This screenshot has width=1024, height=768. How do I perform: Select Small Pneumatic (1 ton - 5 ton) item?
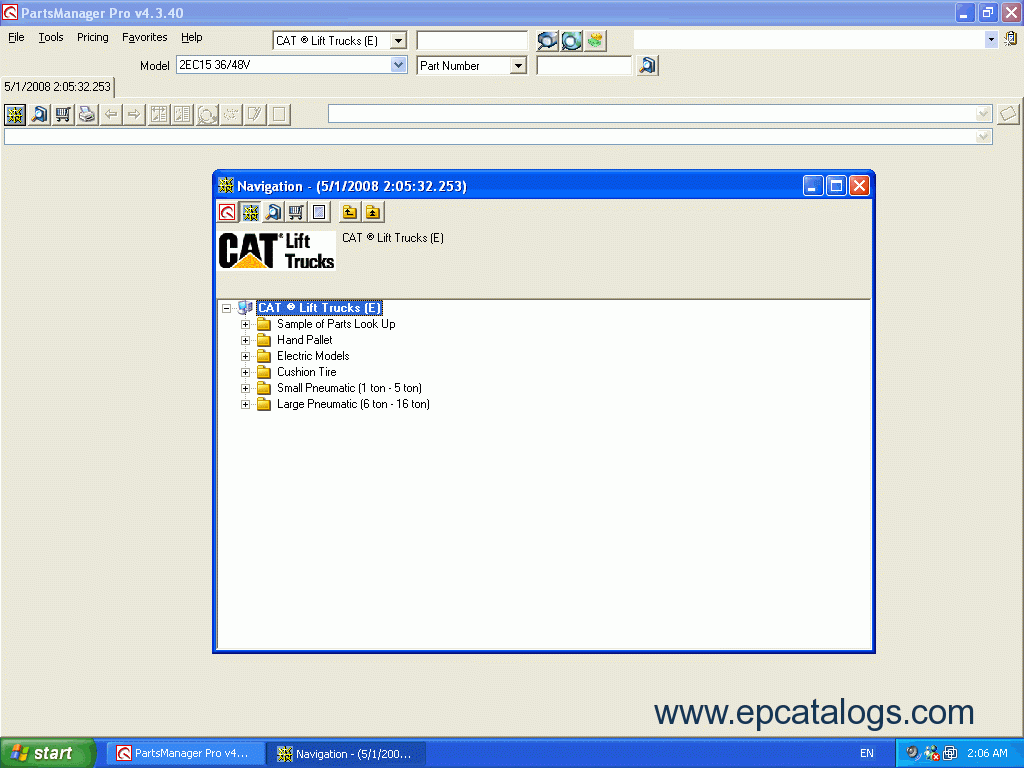[x=349, y=388]
